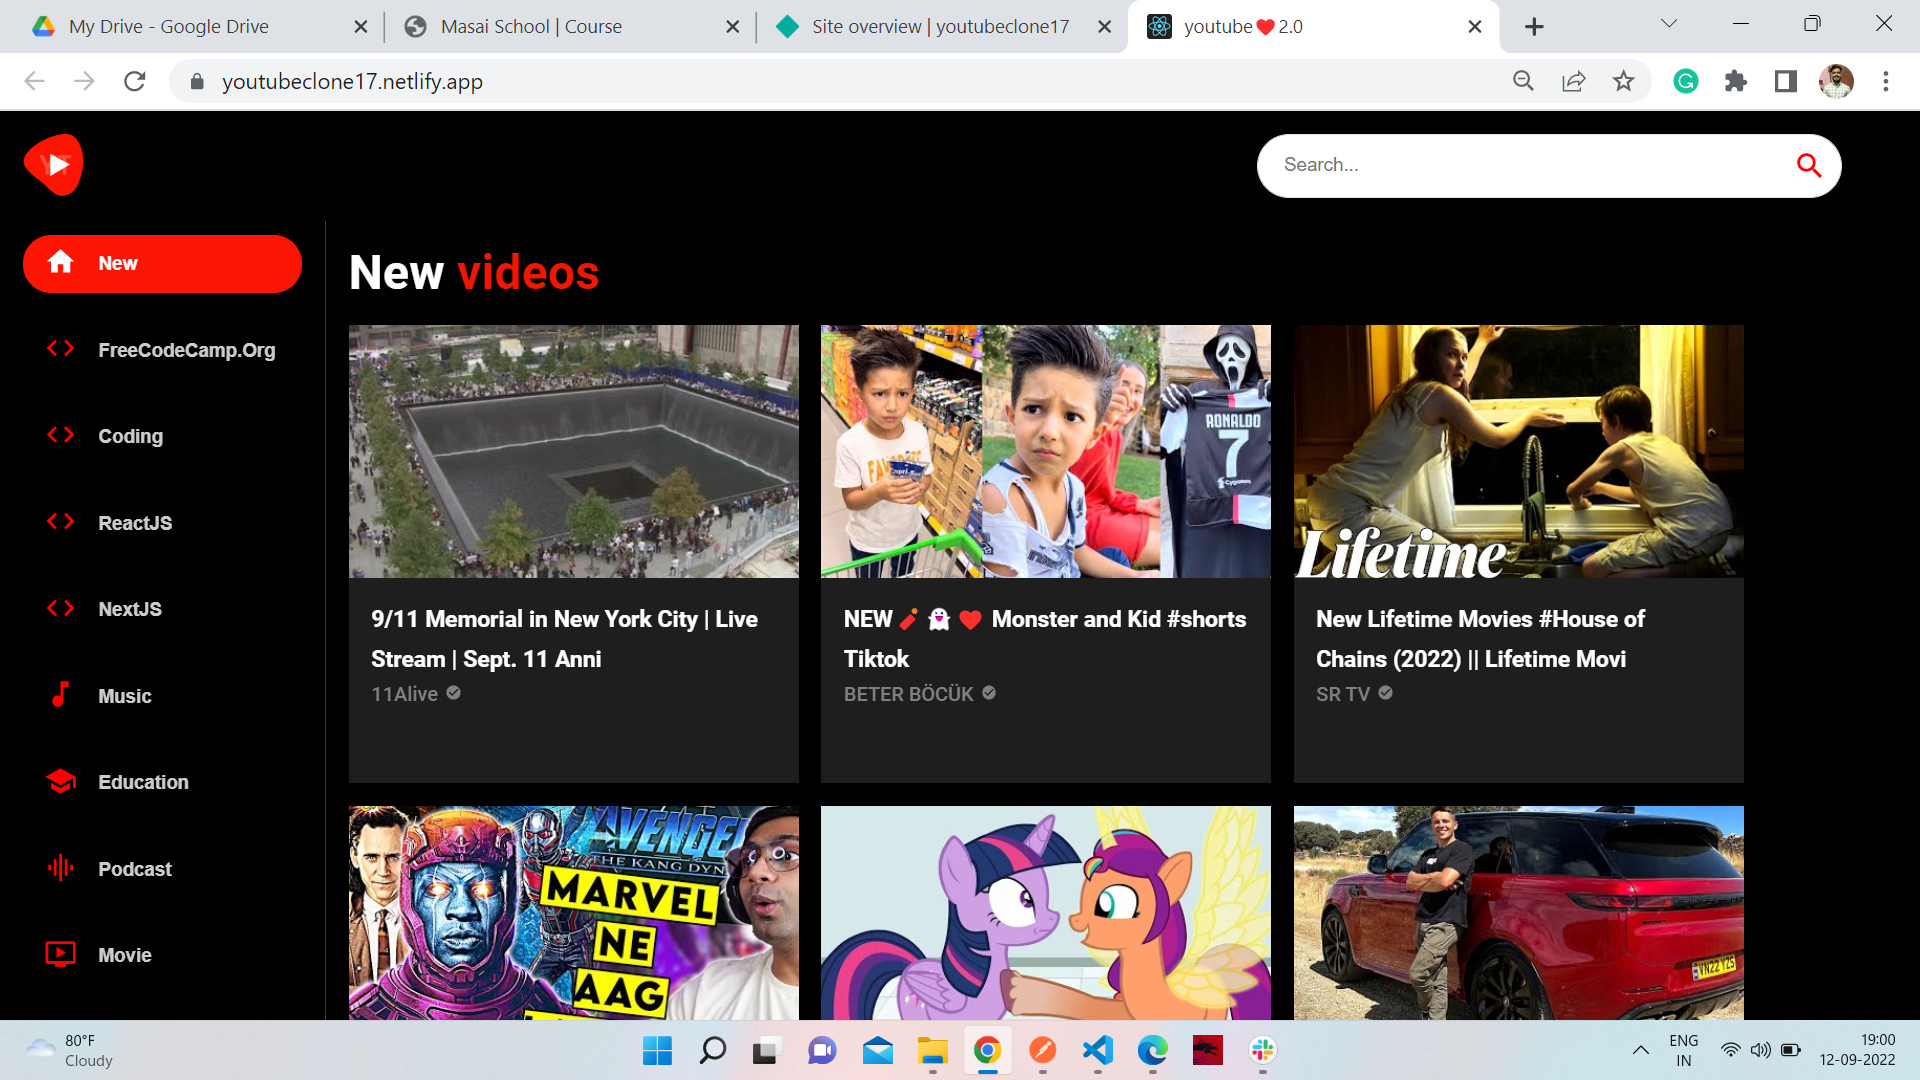Open the Chrome profile avatar
The image size is (1920, 1080).
click(1836, 81)
